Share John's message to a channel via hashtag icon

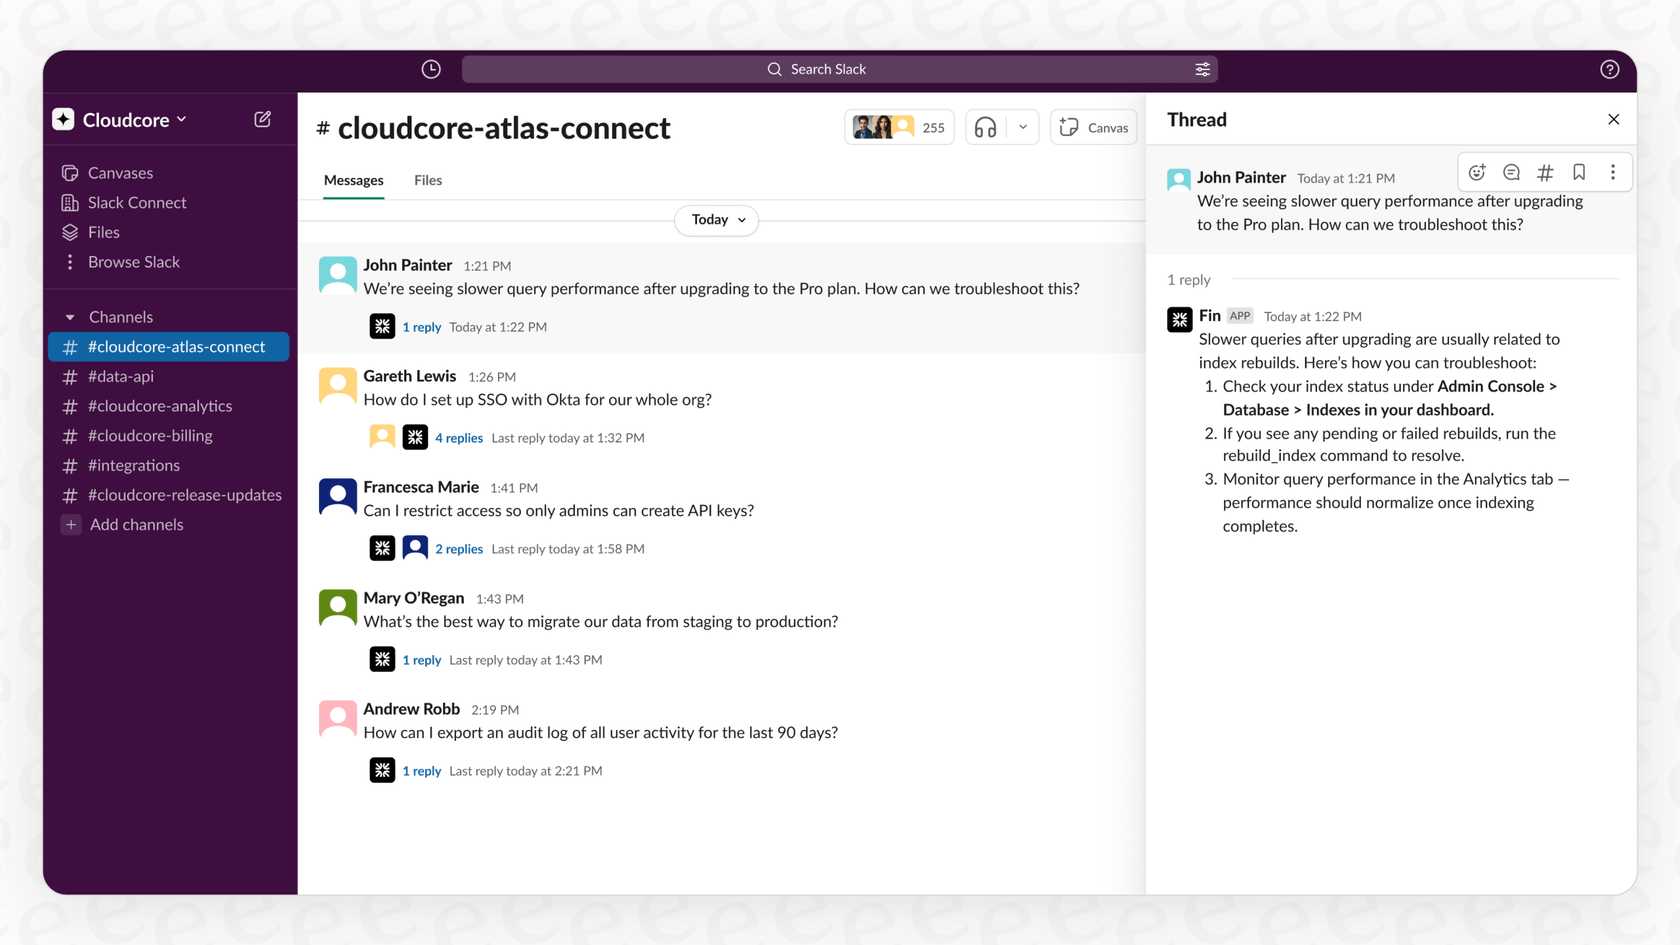(x=1545, y=172)
